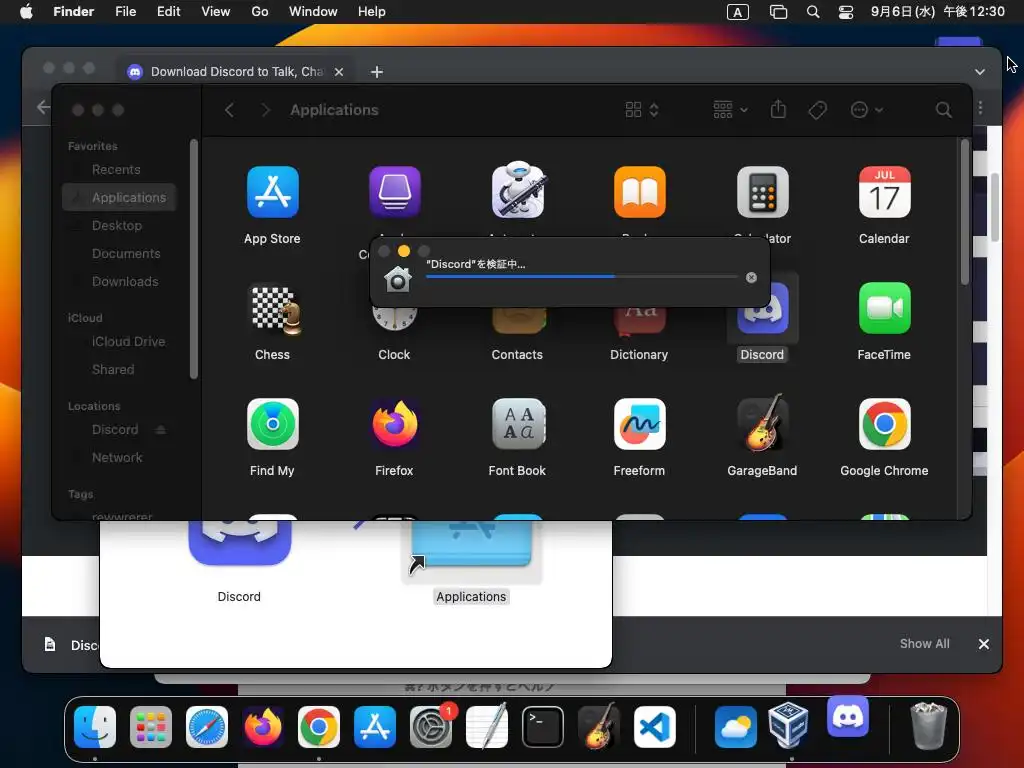This screenshot has height=768, width=1024.
Task: Open System Settings from the Dock
Action: tap(431, 727)
